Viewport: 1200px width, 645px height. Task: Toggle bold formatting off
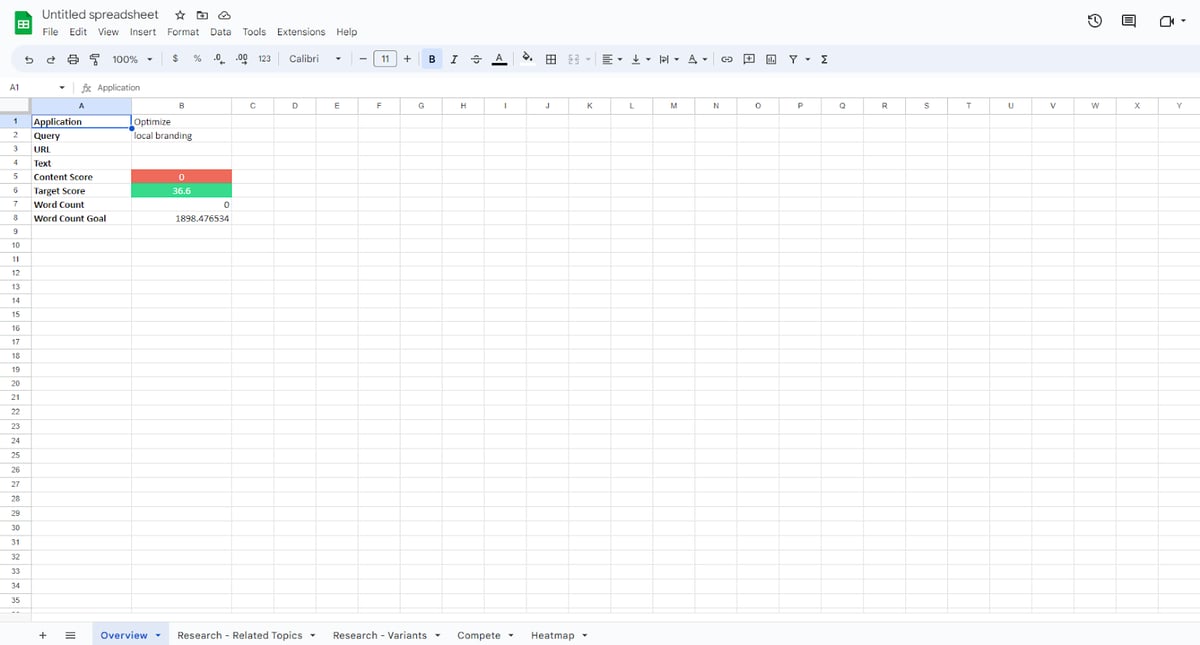point(431,59)
